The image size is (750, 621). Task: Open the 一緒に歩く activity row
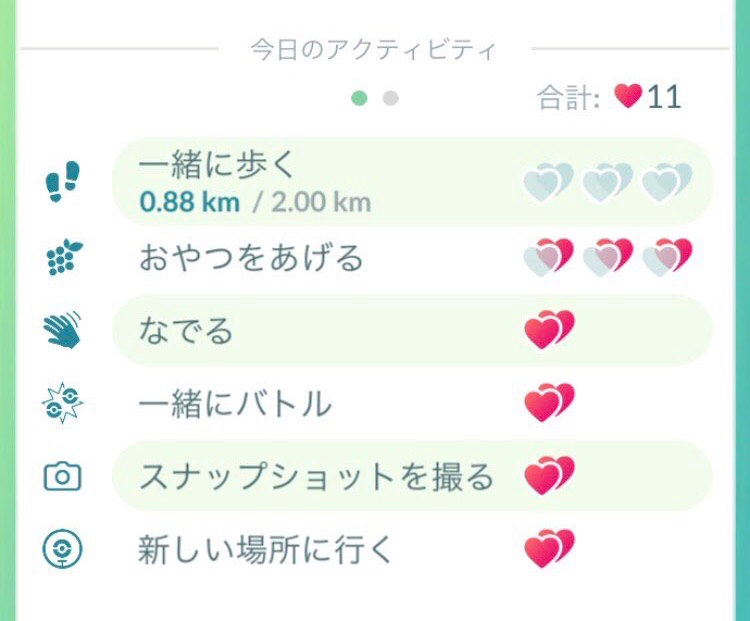point(412,181)
